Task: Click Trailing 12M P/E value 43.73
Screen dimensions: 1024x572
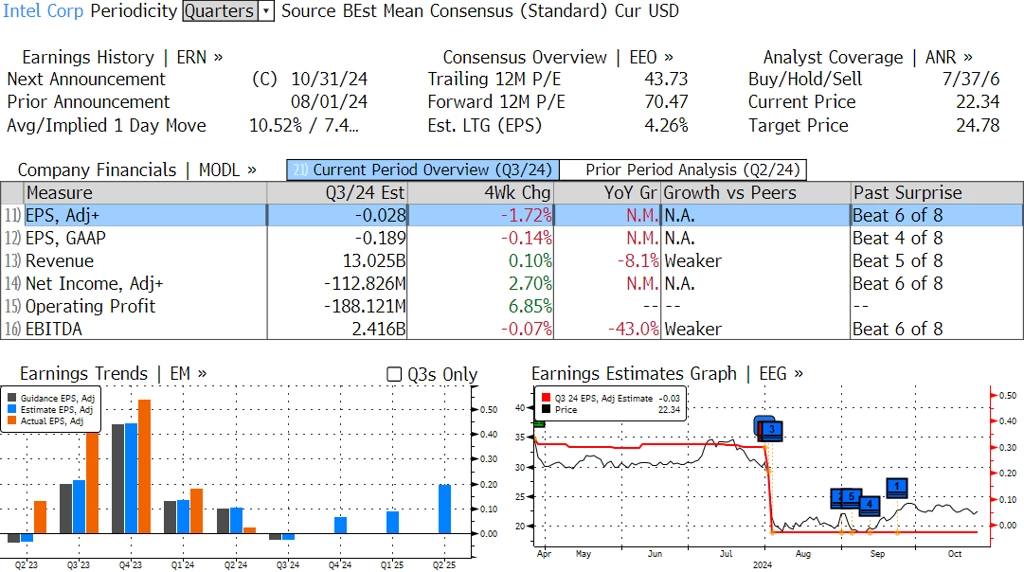Action: tap(666, 79)
